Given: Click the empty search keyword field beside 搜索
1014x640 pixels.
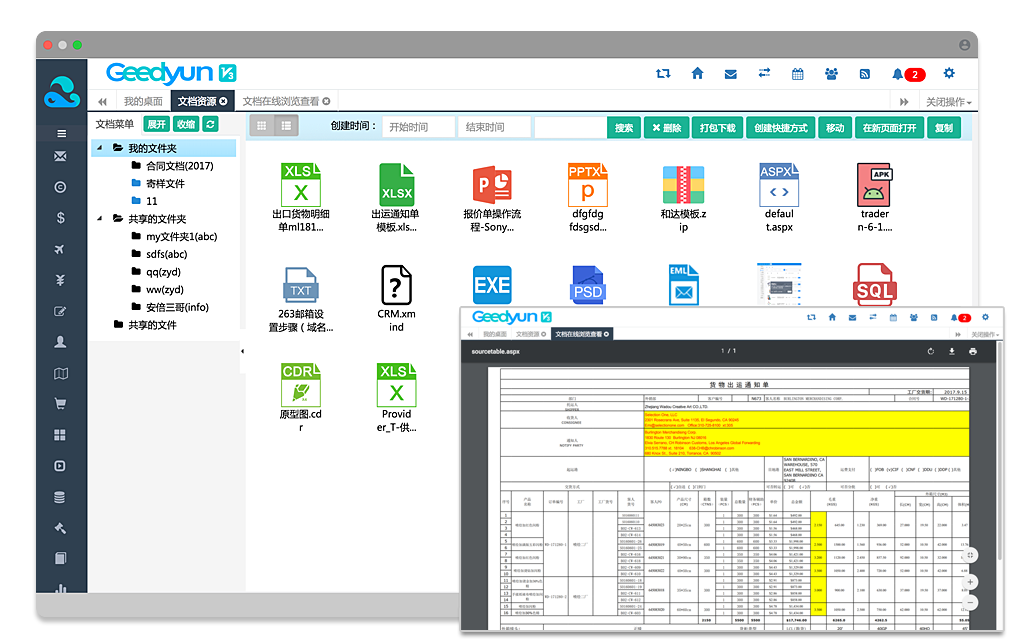Looking at the screenshot, I should (570, 127).
